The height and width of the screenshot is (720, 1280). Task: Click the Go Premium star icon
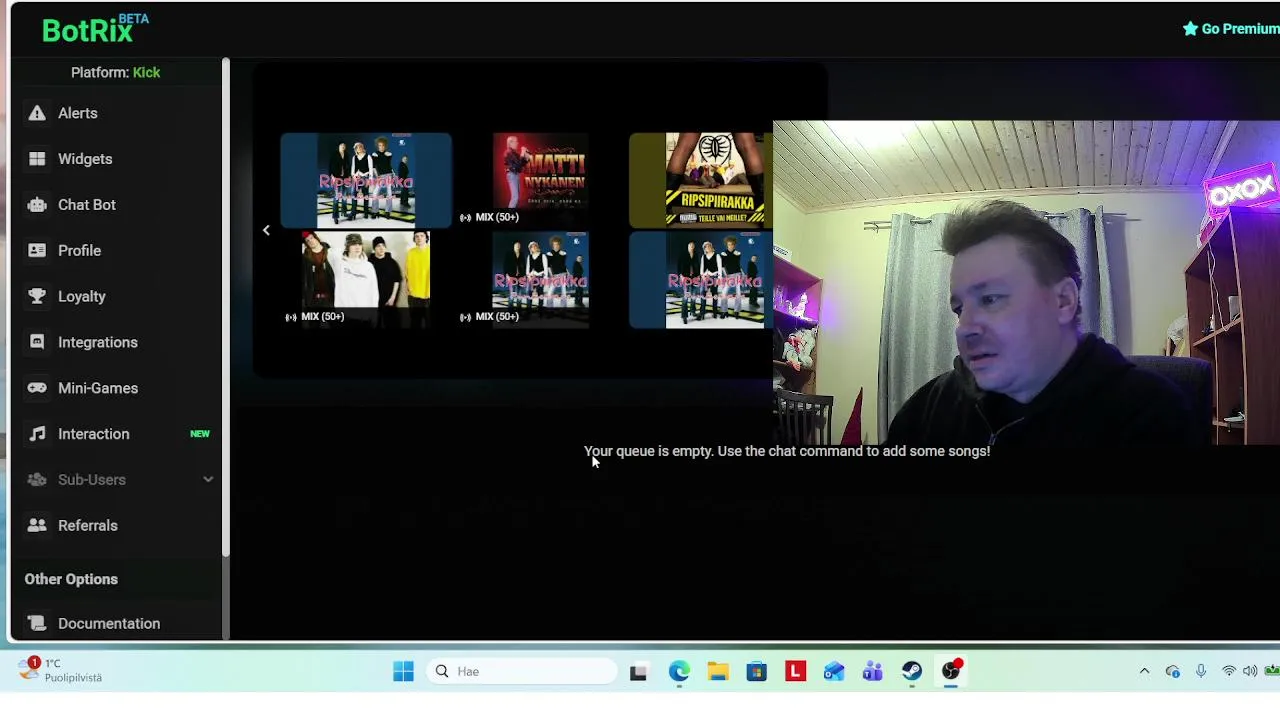pyautogui.click(x=1190, y=29)
